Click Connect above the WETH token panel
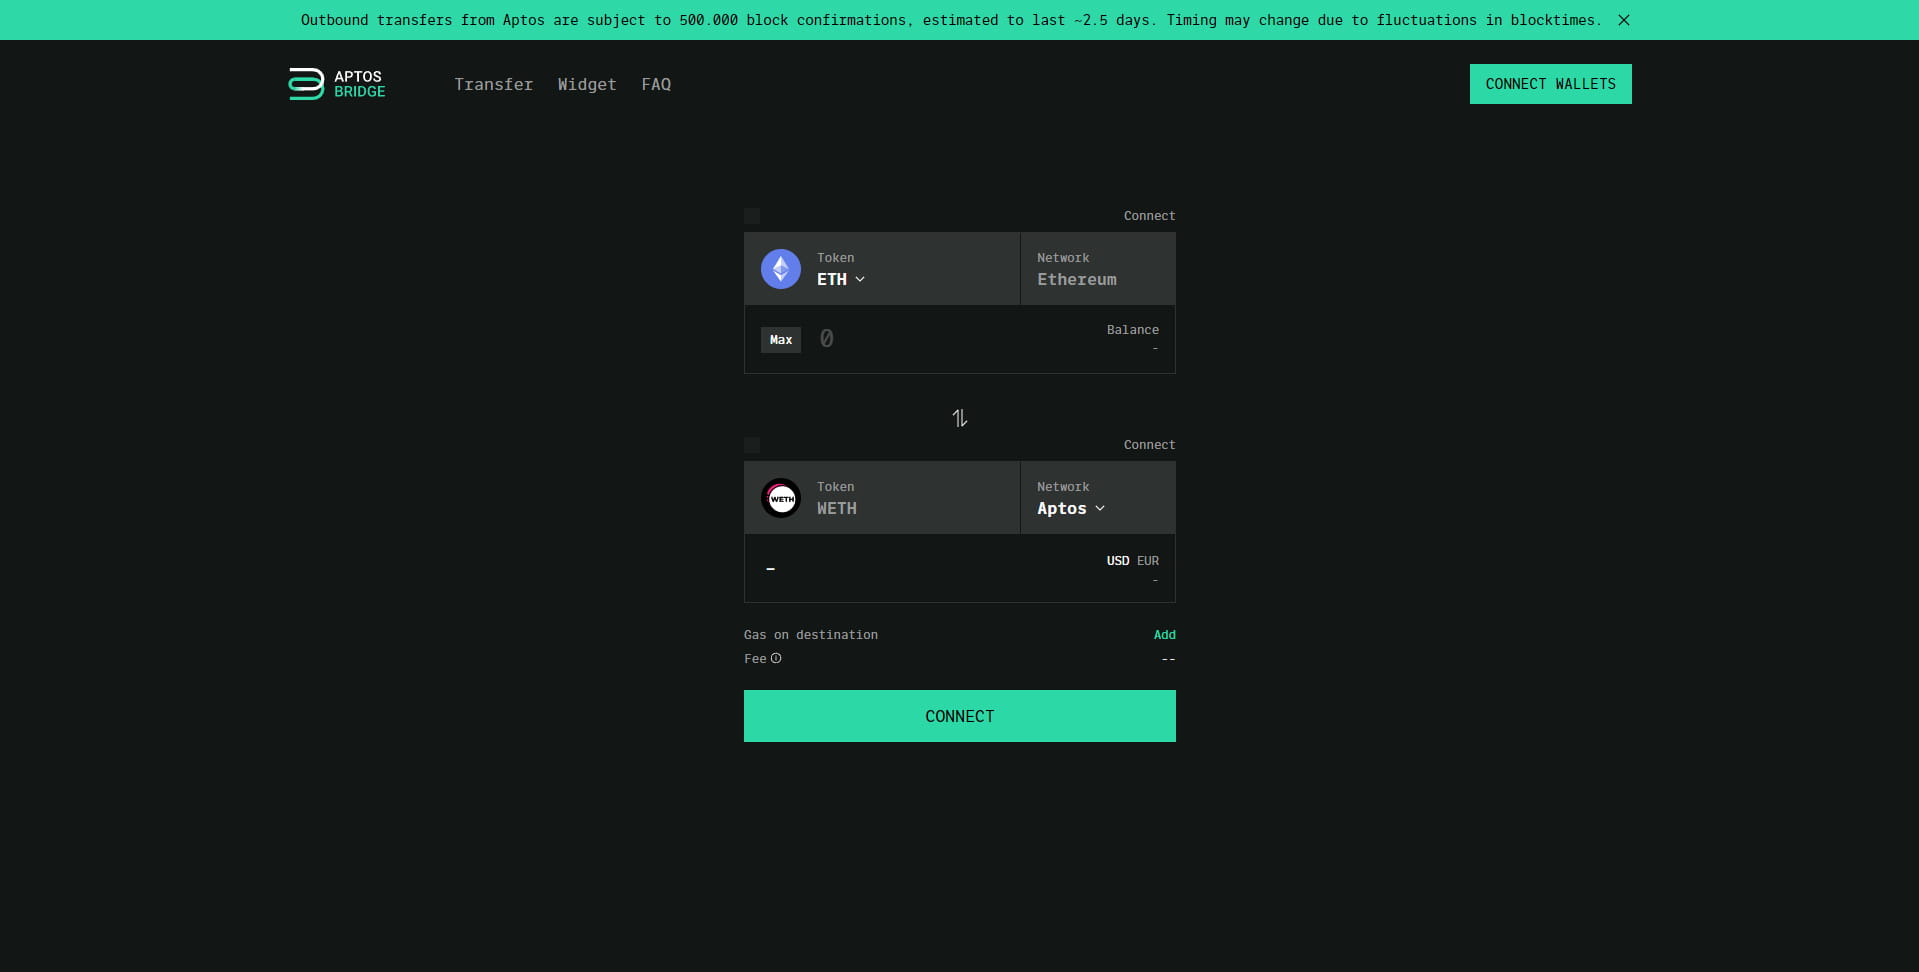Viewport: 1919px width, 972px height. 1150,445
